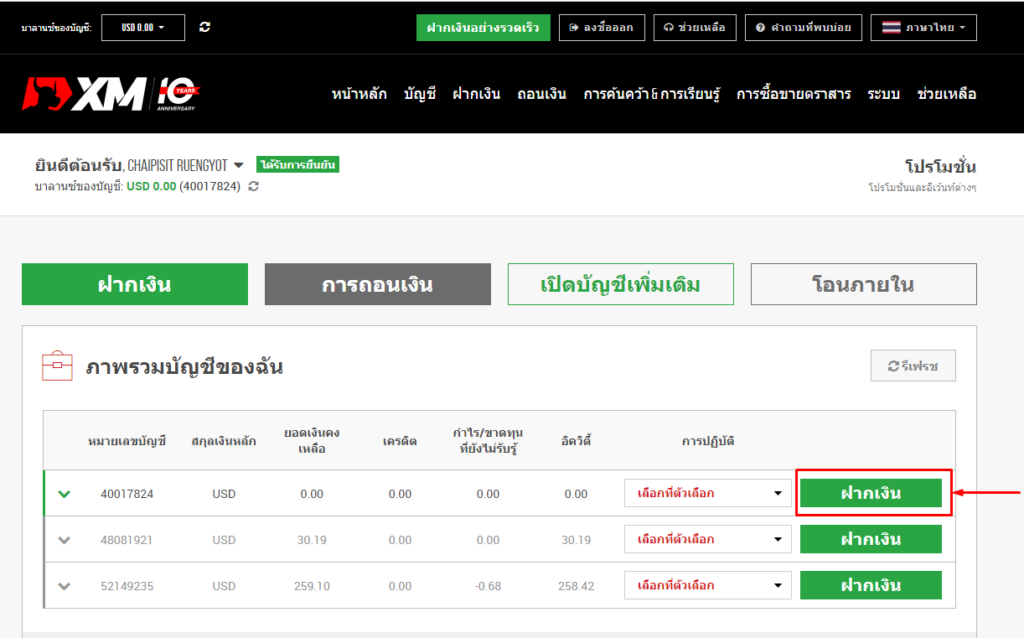Open การซื้อขายตราสาร navigation menu
Viewport: 1024px width, 638px height.
(793, 94)
